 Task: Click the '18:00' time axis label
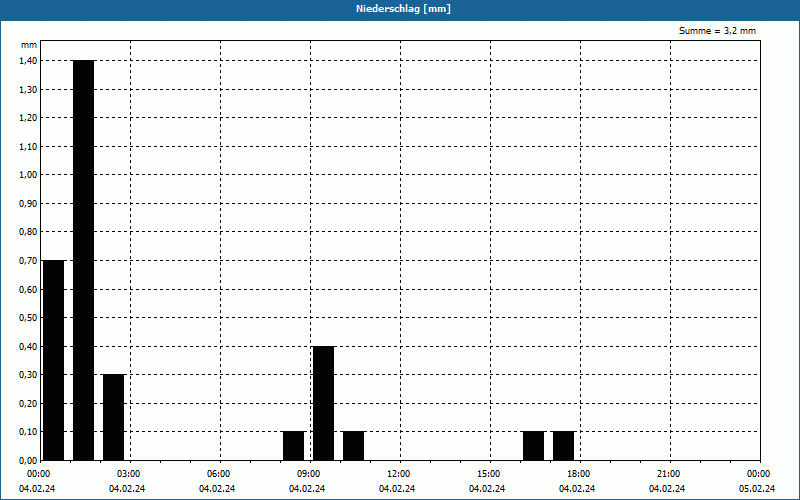[x=580, y=474]
